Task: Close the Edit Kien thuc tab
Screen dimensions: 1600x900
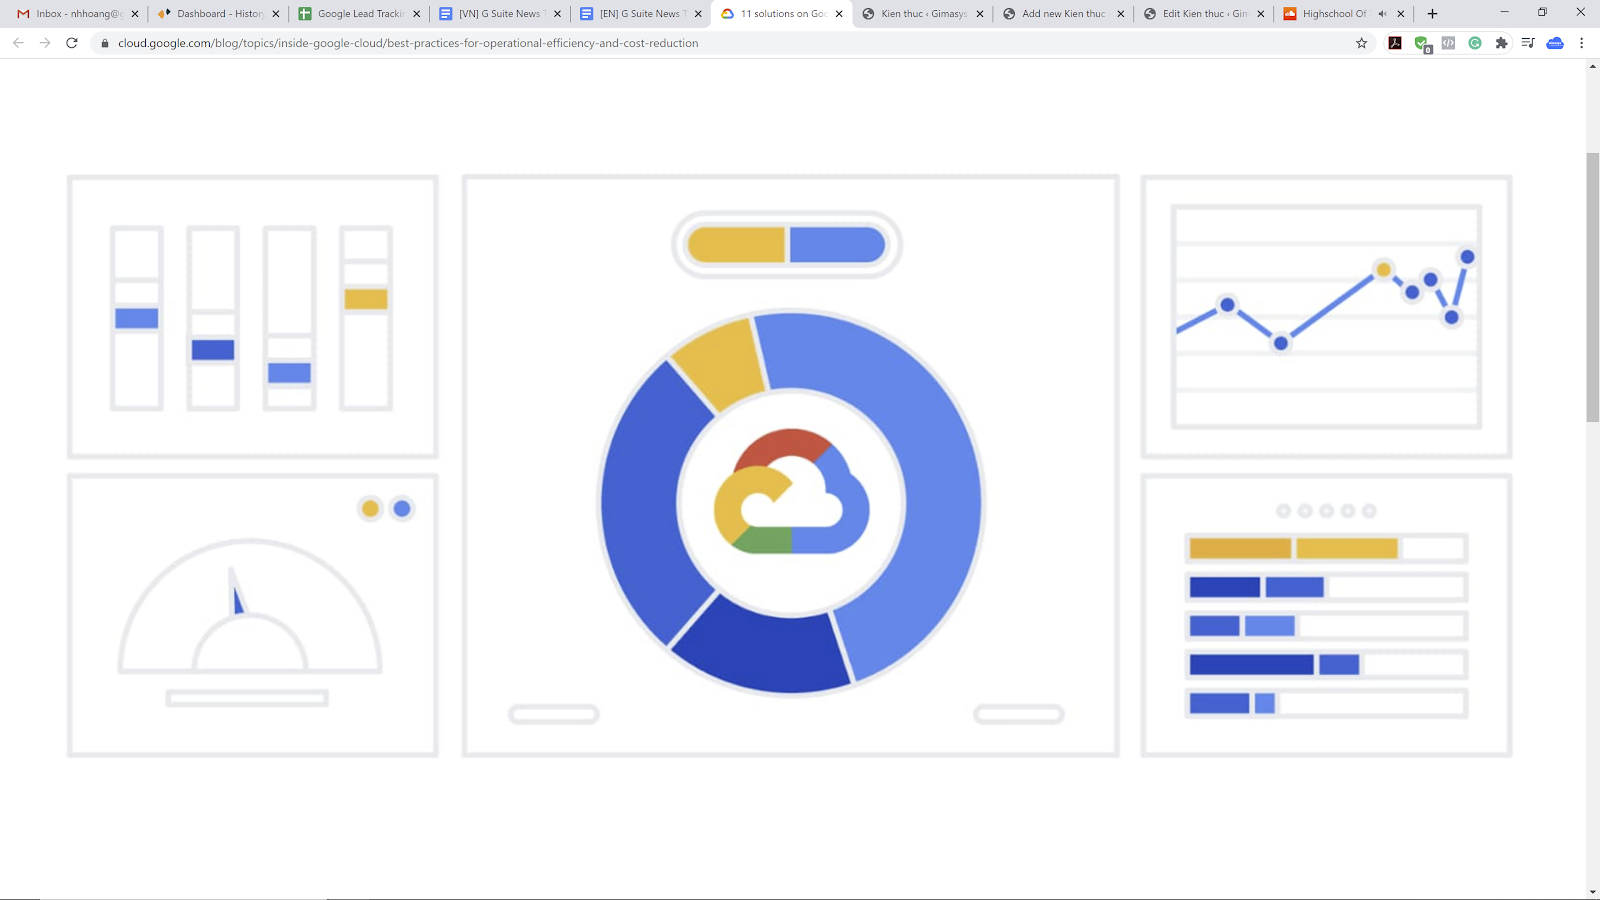Action: coord(1261,14)
